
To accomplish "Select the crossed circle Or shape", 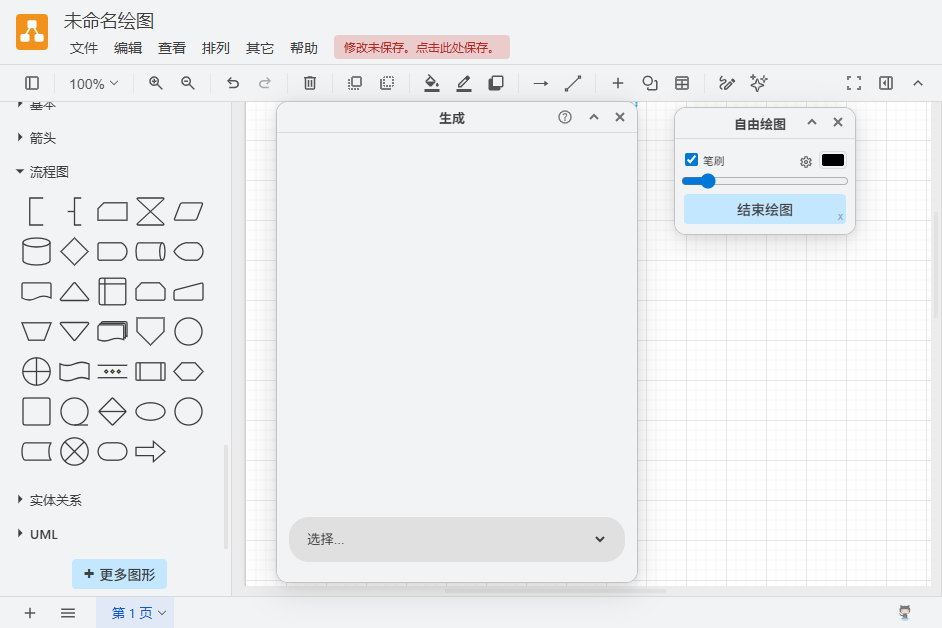I will coord(36,371).
